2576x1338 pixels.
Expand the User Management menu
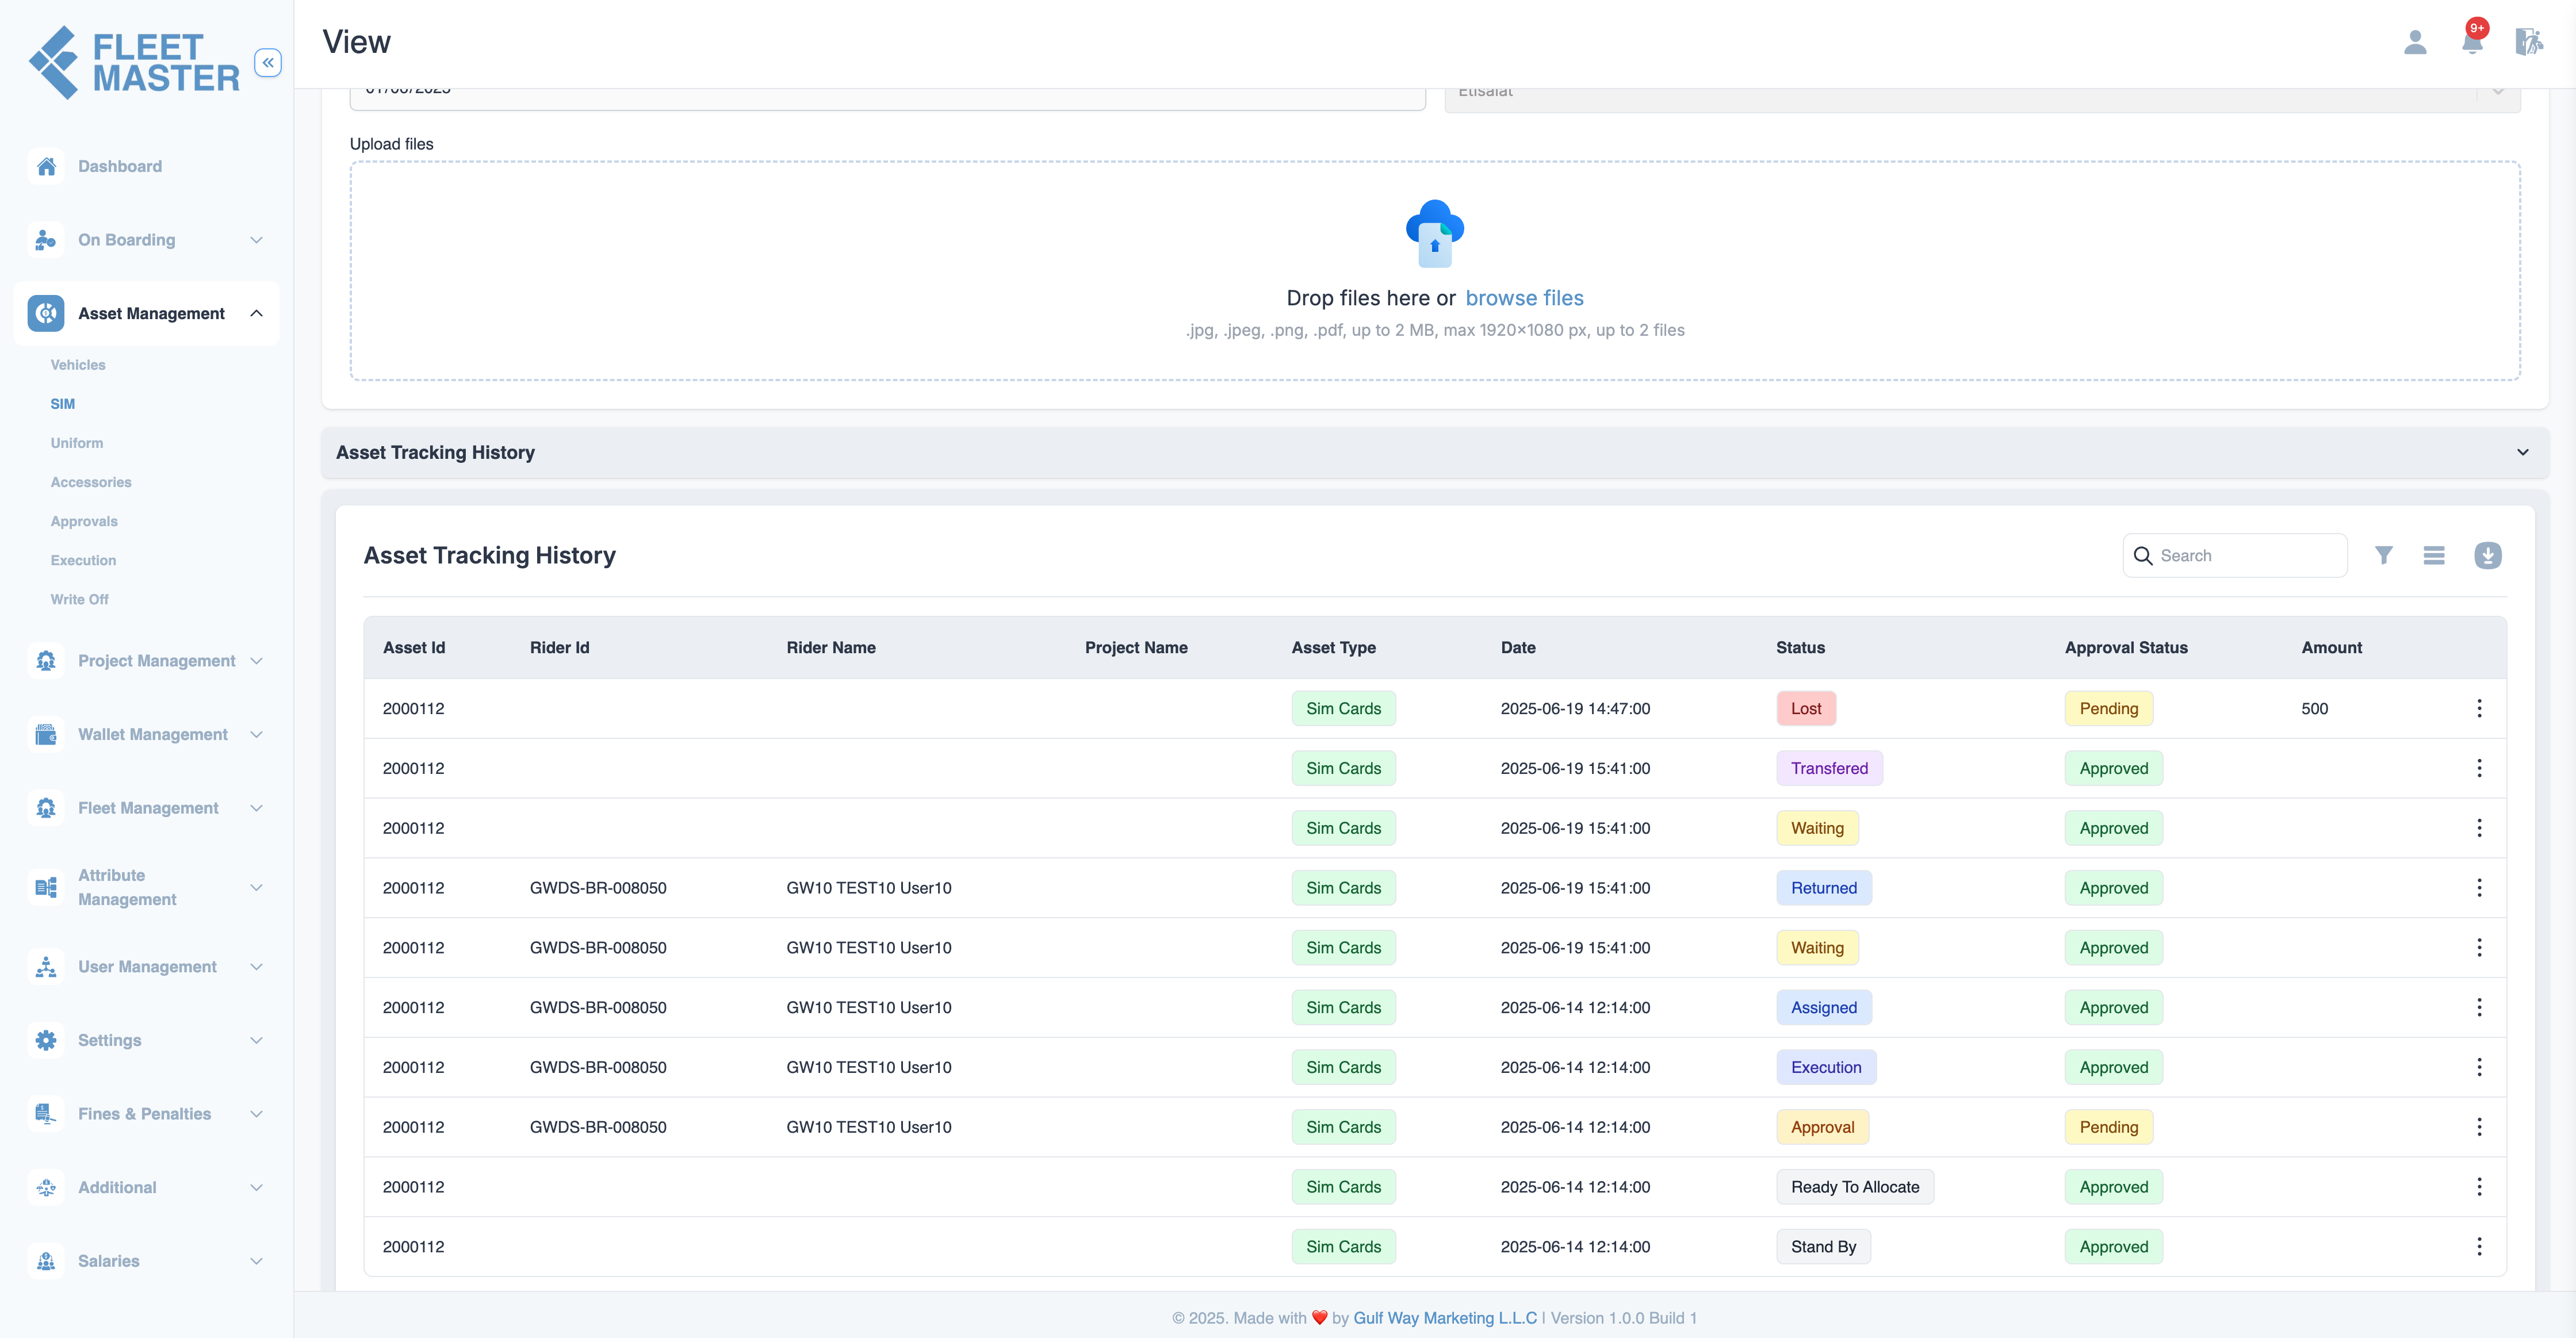256,967
